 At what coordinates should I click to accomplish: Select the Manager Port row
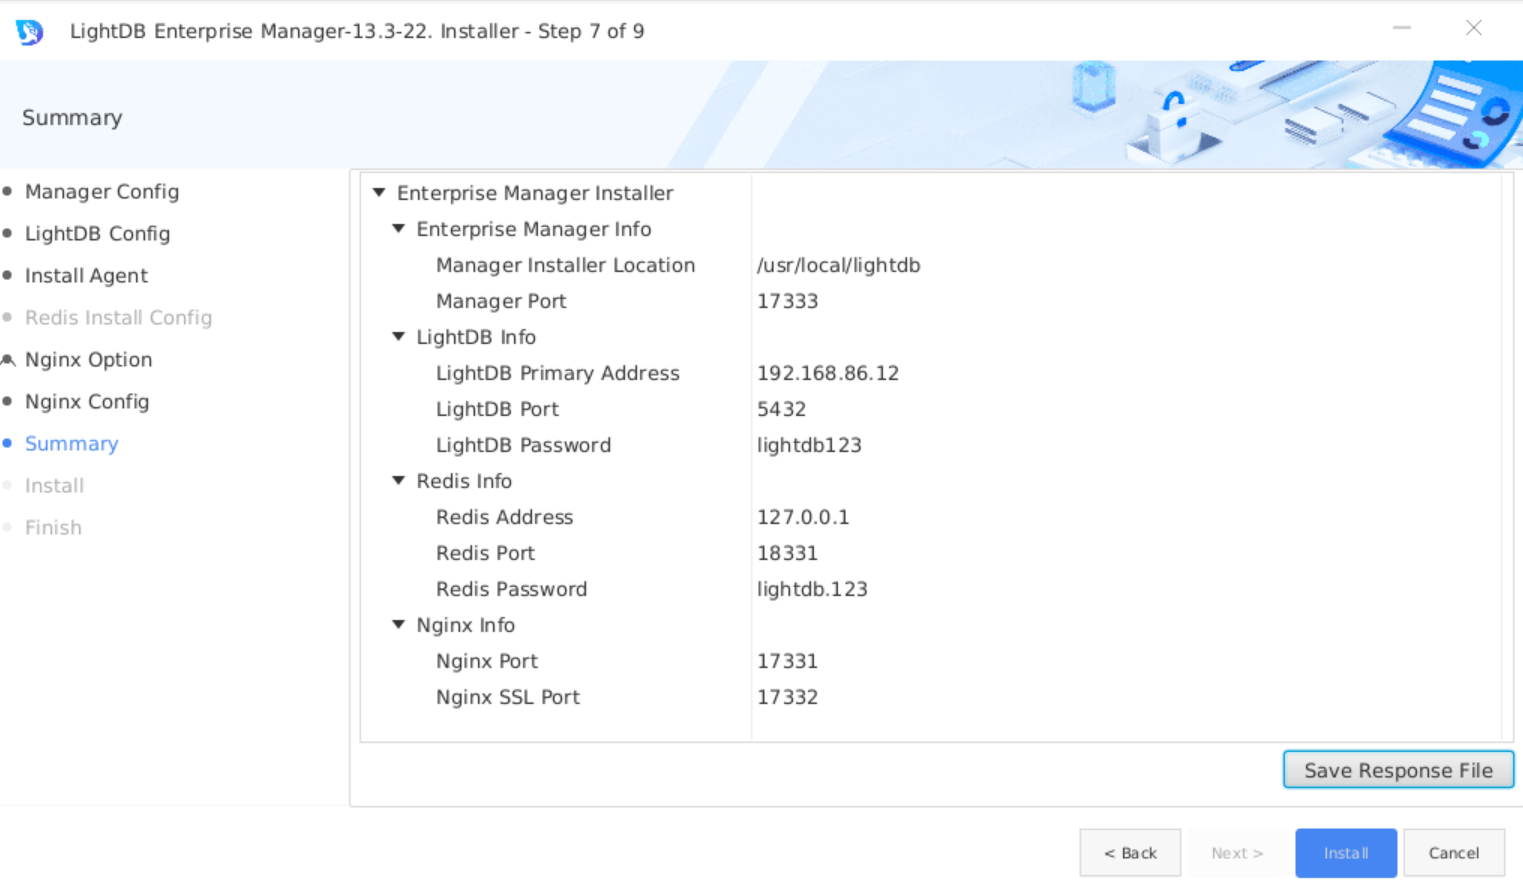point(930,301)
